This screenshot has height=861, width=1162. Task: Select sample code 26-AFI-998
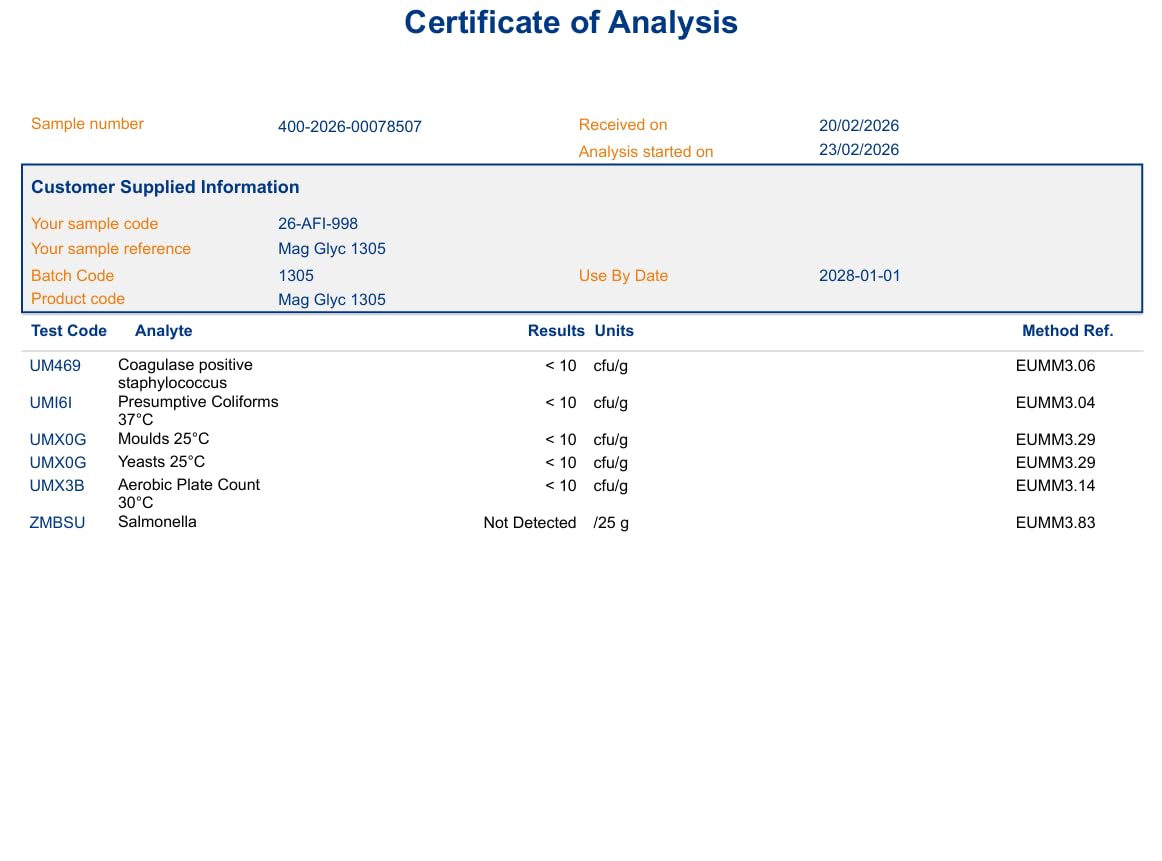coord(318,224)
